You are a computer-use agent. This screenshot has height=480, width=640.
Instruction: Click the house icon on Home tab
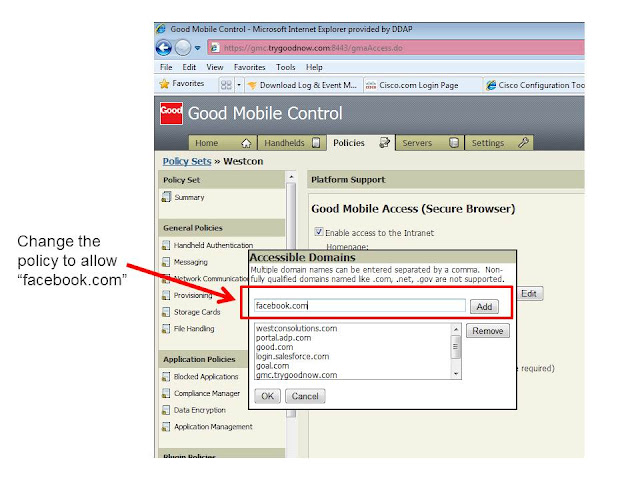tap(246, 143)
